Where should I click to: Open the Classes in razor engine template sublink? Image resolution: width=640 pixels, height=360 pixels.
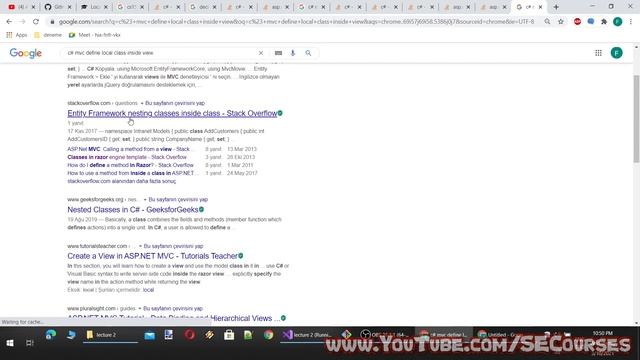pos(127,157)
